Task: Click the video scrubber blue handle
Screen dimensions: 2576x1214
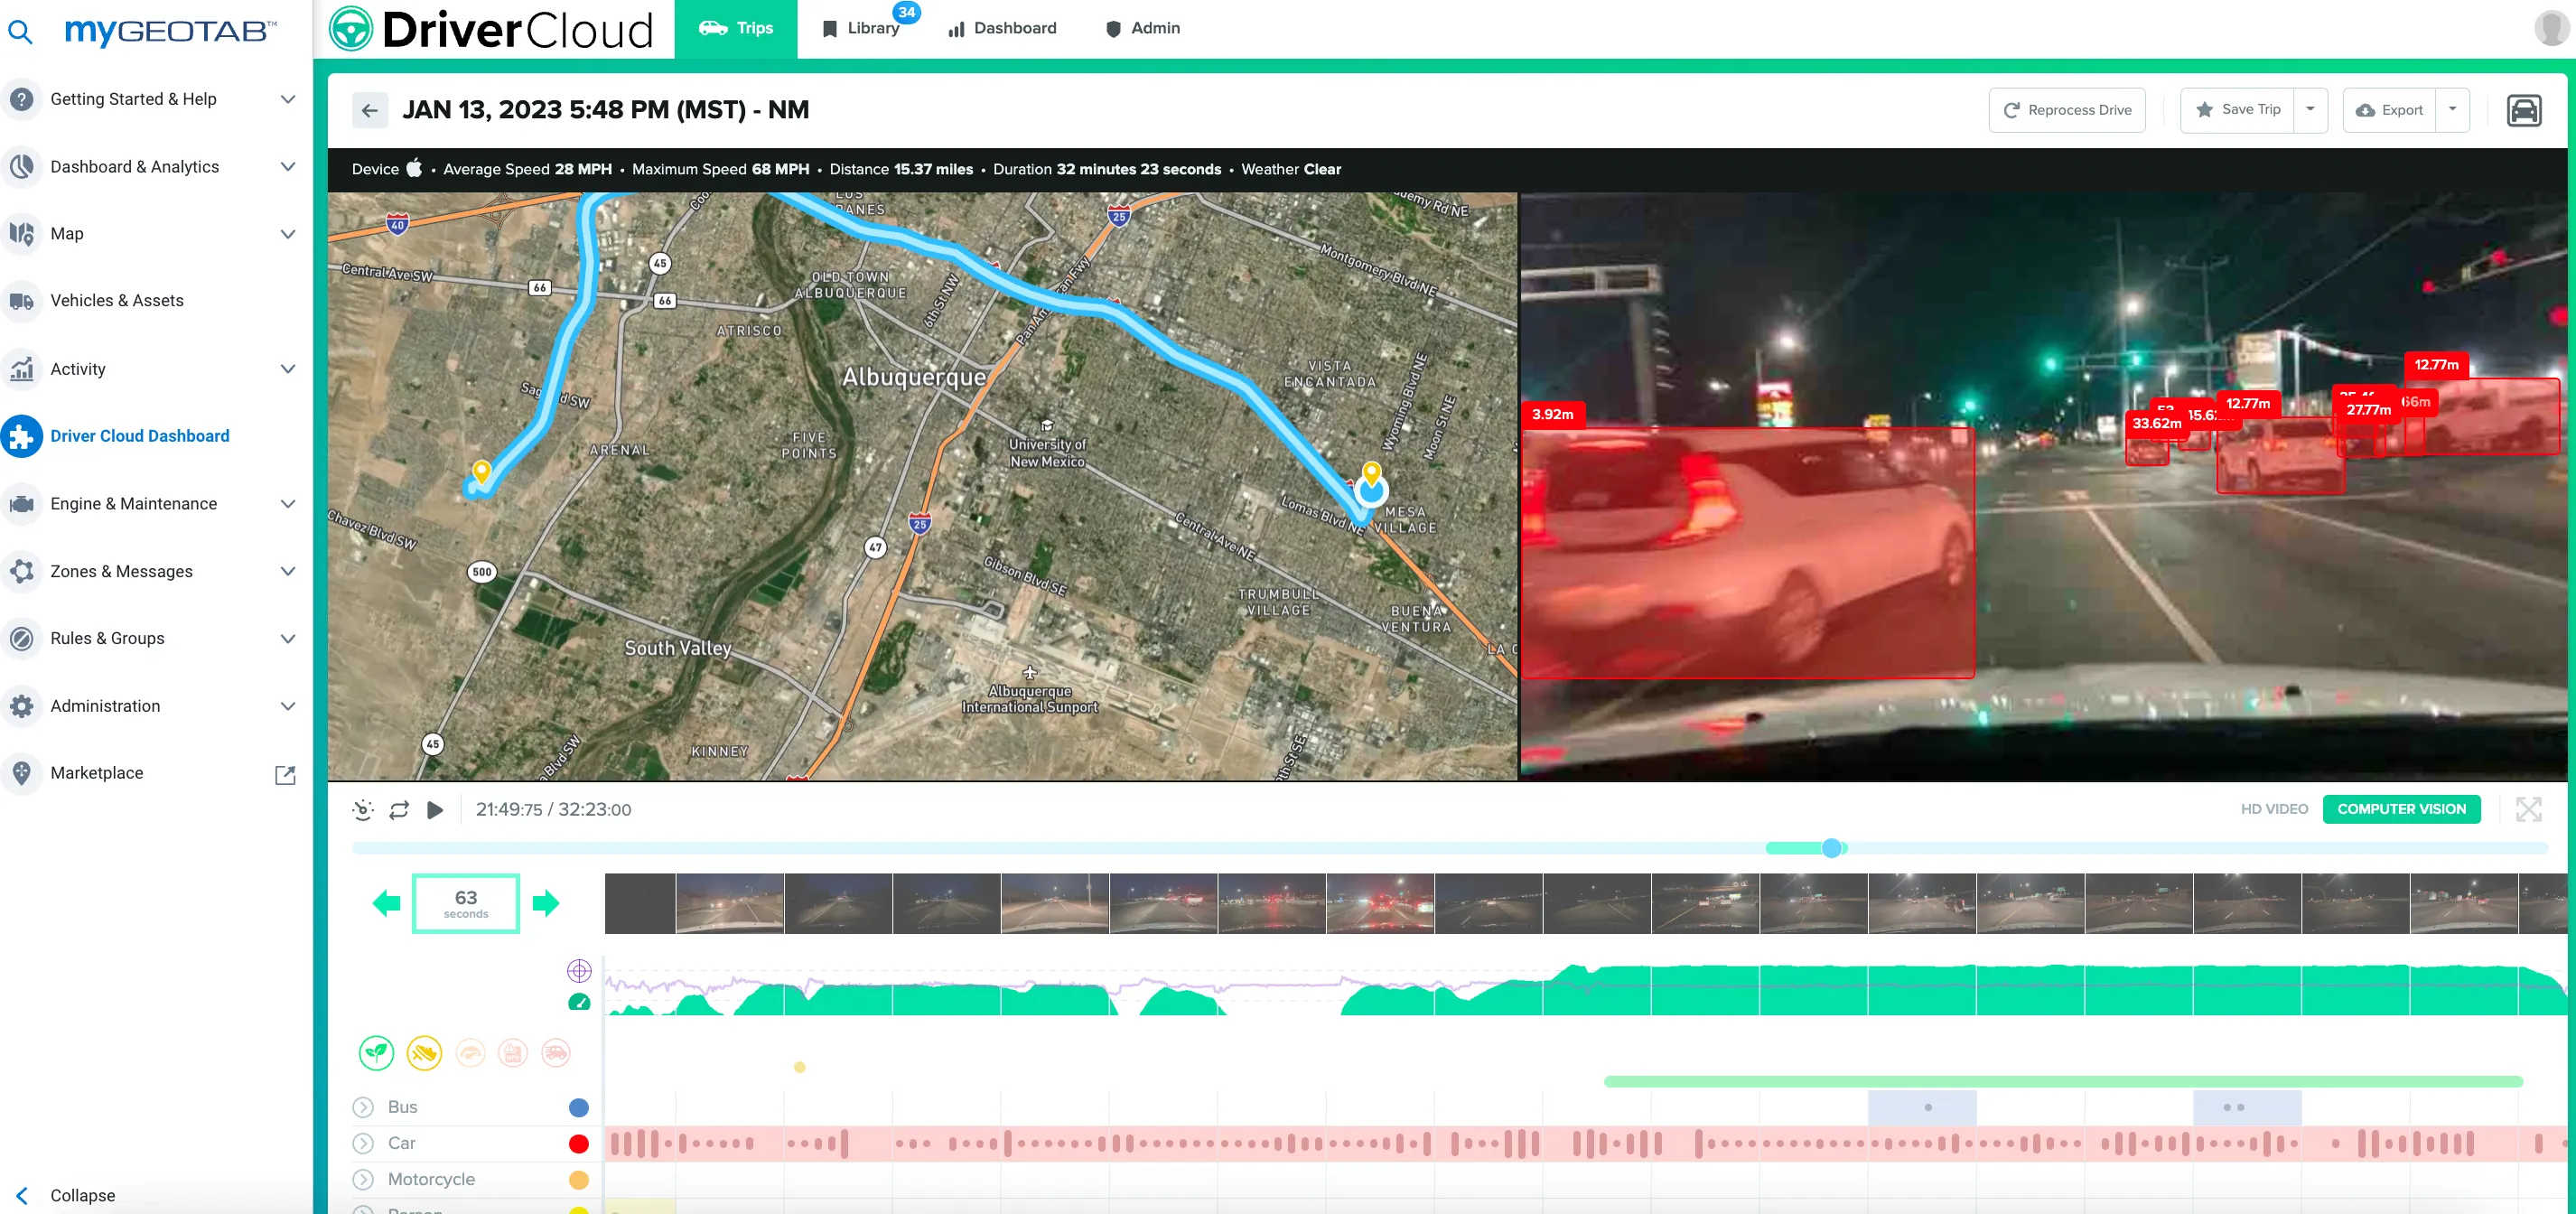Action: pos(1831,848)
